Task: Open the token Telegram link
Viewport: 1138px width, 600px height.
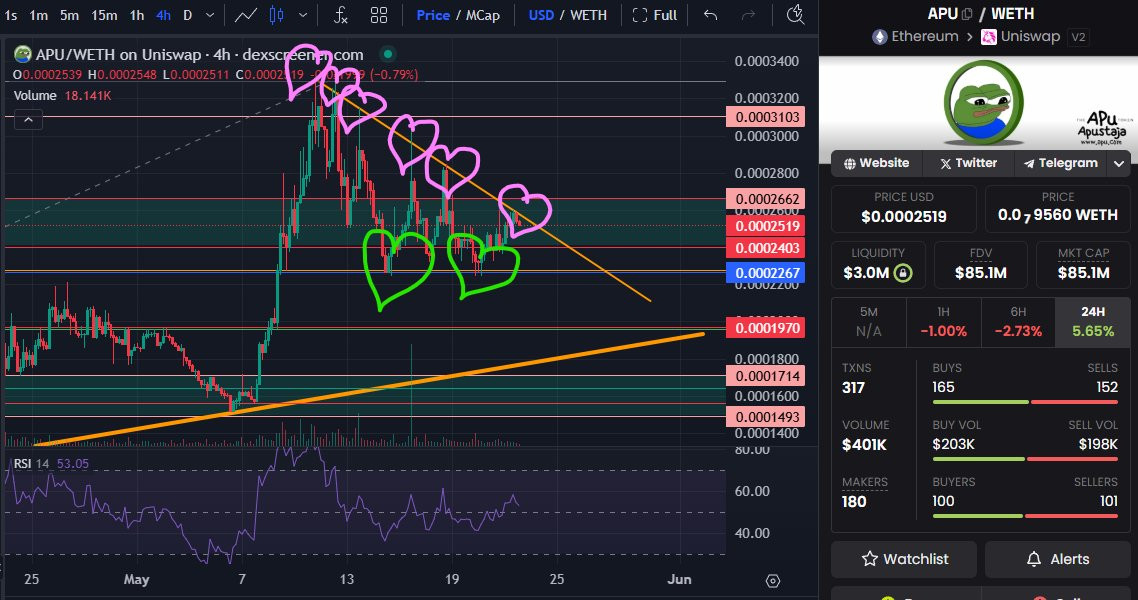Action: [x=1060, y=163]
